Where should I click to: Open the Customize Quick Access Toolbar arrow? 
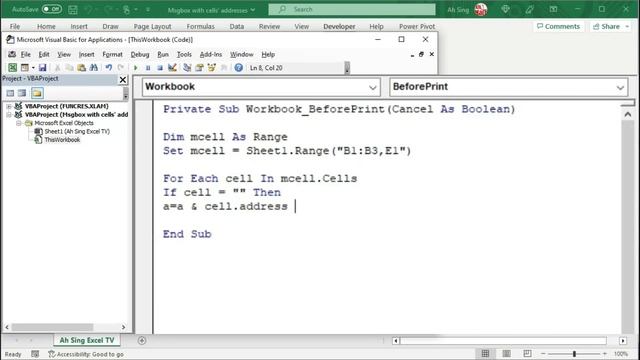point(148,9)
